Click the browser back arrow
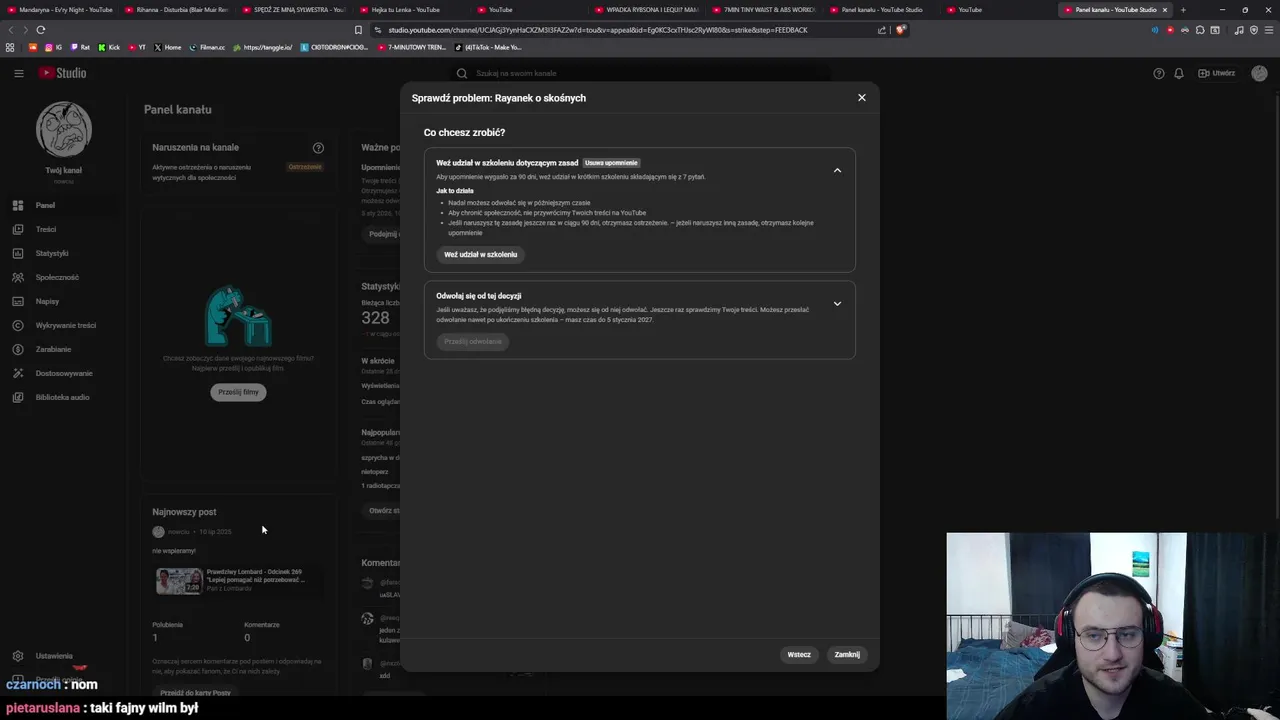This screenshot has height=720, width=1280. [11, 30]
